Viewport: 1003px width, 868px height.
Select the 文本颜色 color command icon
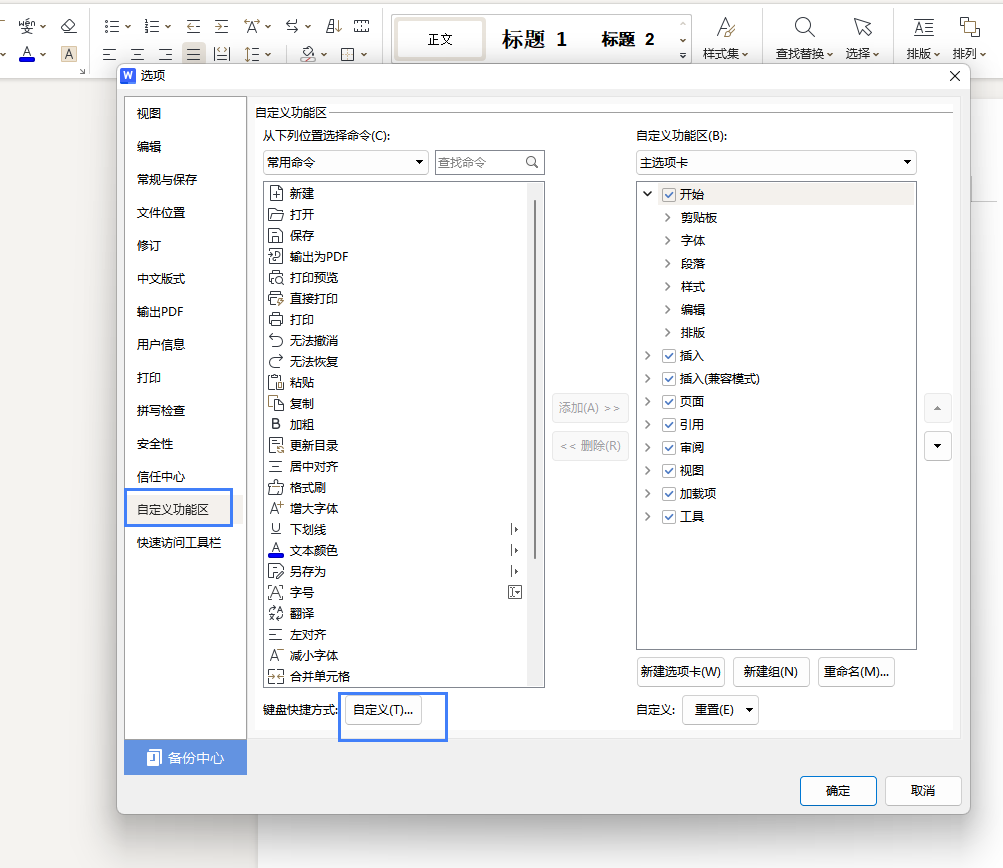click(x=276, y=550)
